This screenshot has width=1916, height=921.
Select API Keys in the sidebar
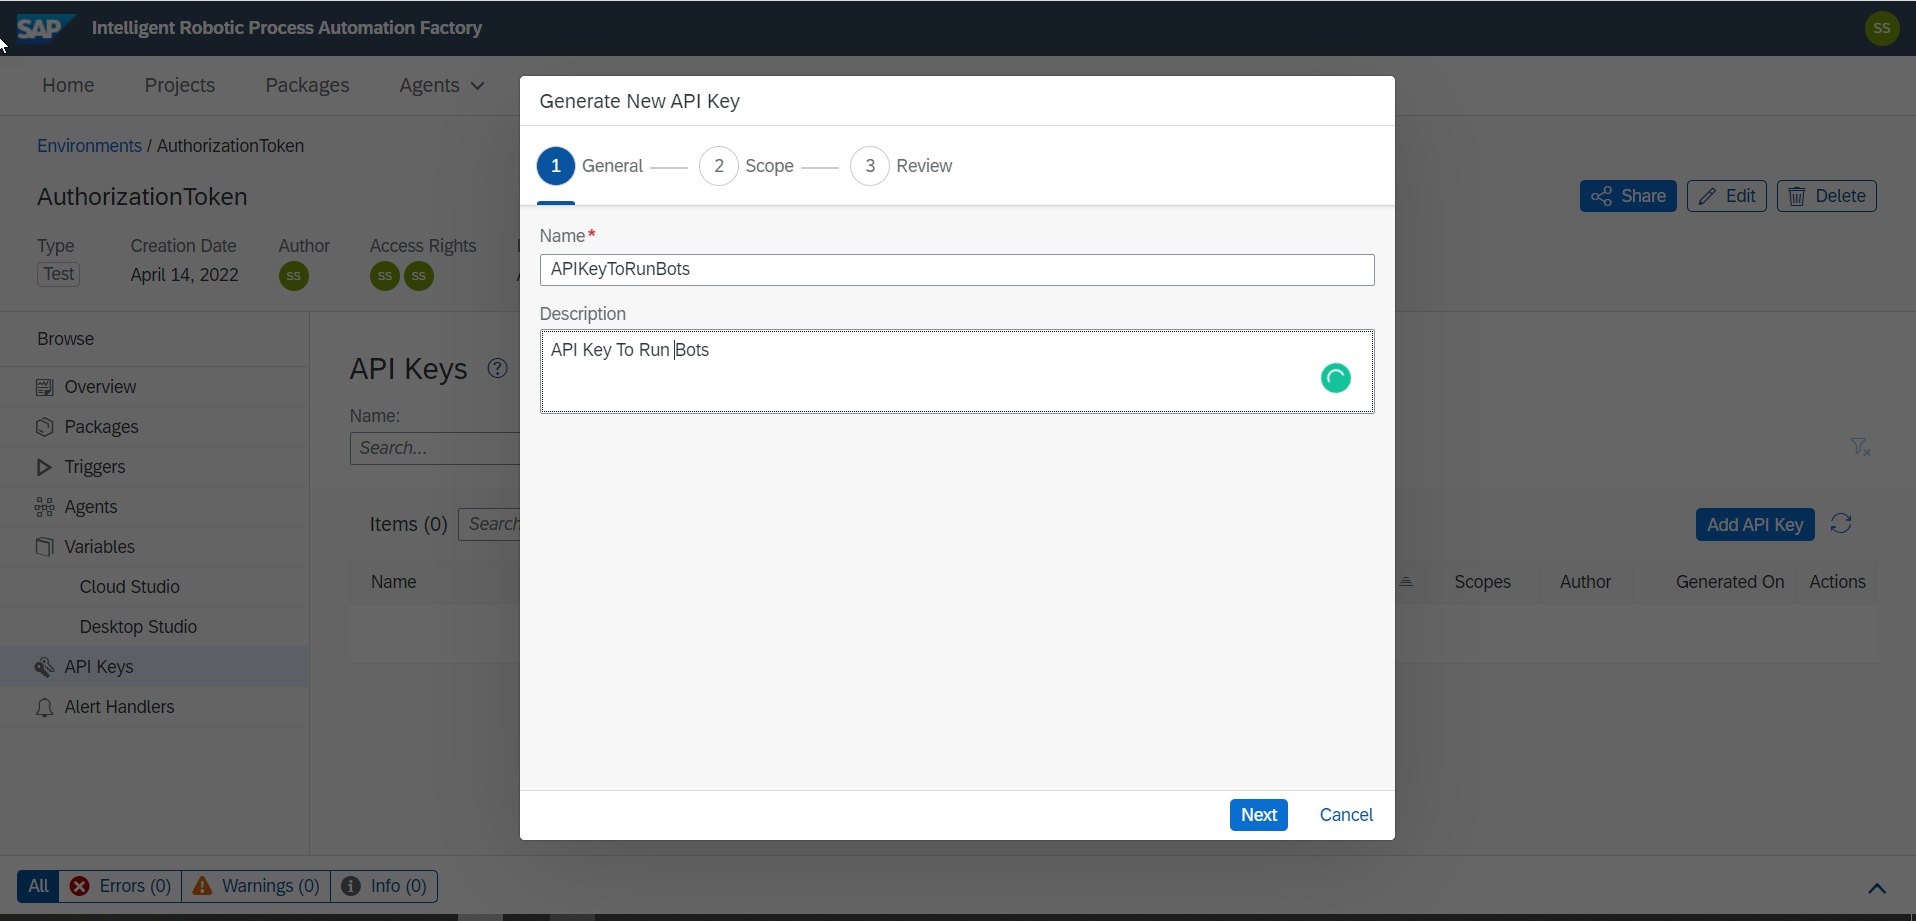click(x=154, y=667)
